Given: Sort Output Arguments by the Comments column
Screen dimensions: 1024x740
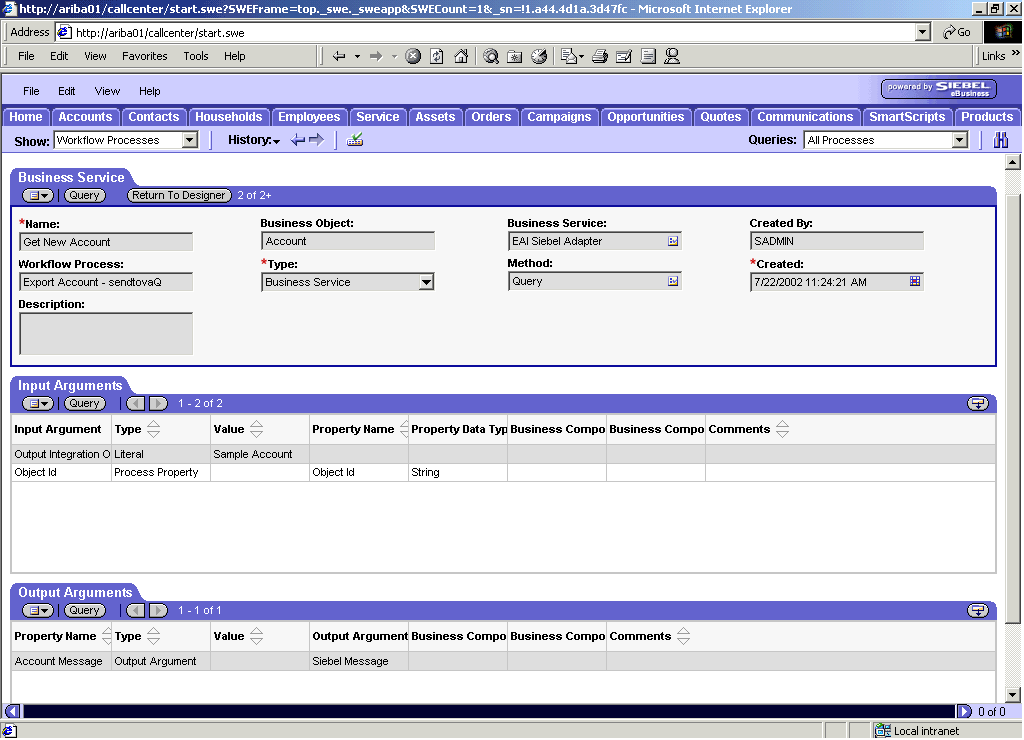Looking at the screenshot, I should (x=683, y=636).
